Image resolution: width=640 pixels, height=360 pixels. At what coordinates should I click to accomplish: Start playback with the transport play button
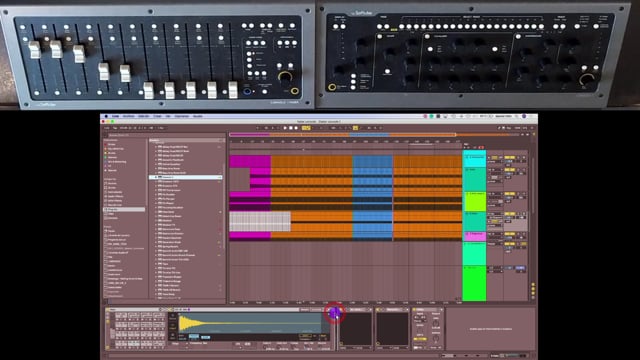[285, 128]
